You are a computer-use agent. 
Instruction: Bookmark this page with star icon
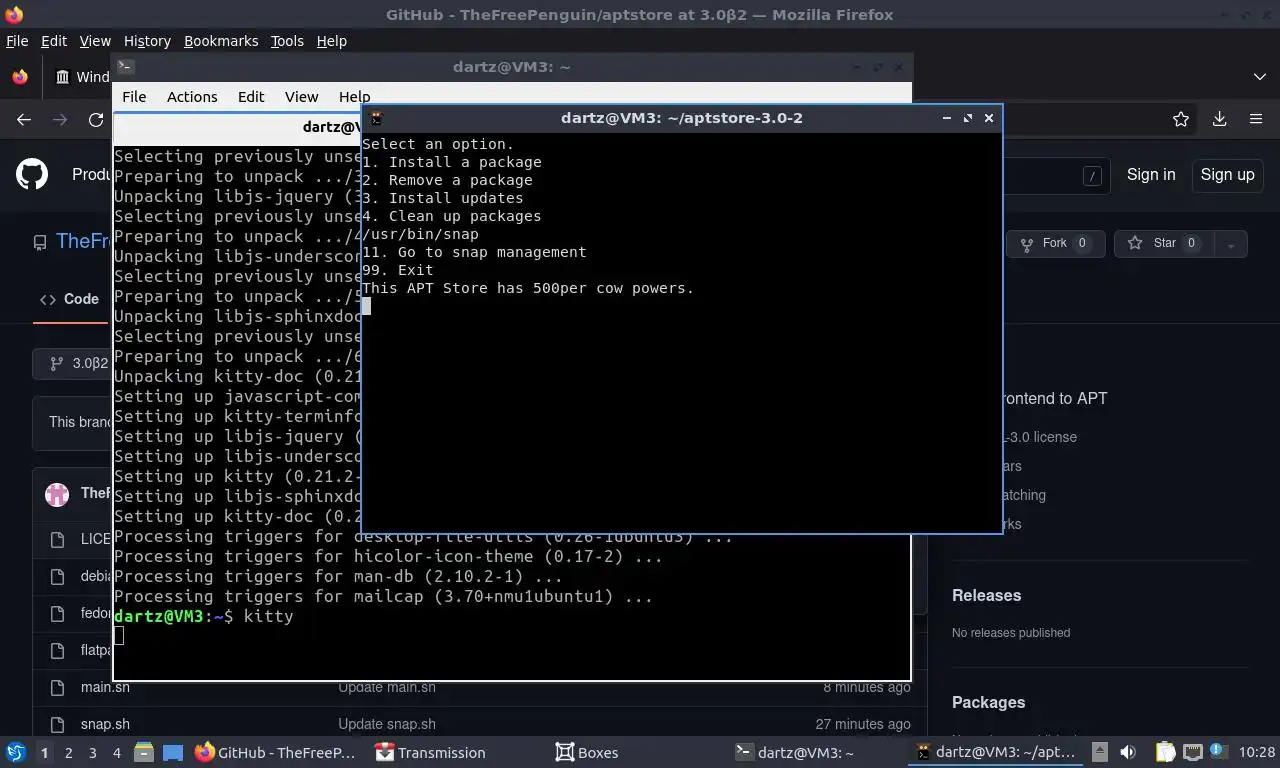[1181, 119]
